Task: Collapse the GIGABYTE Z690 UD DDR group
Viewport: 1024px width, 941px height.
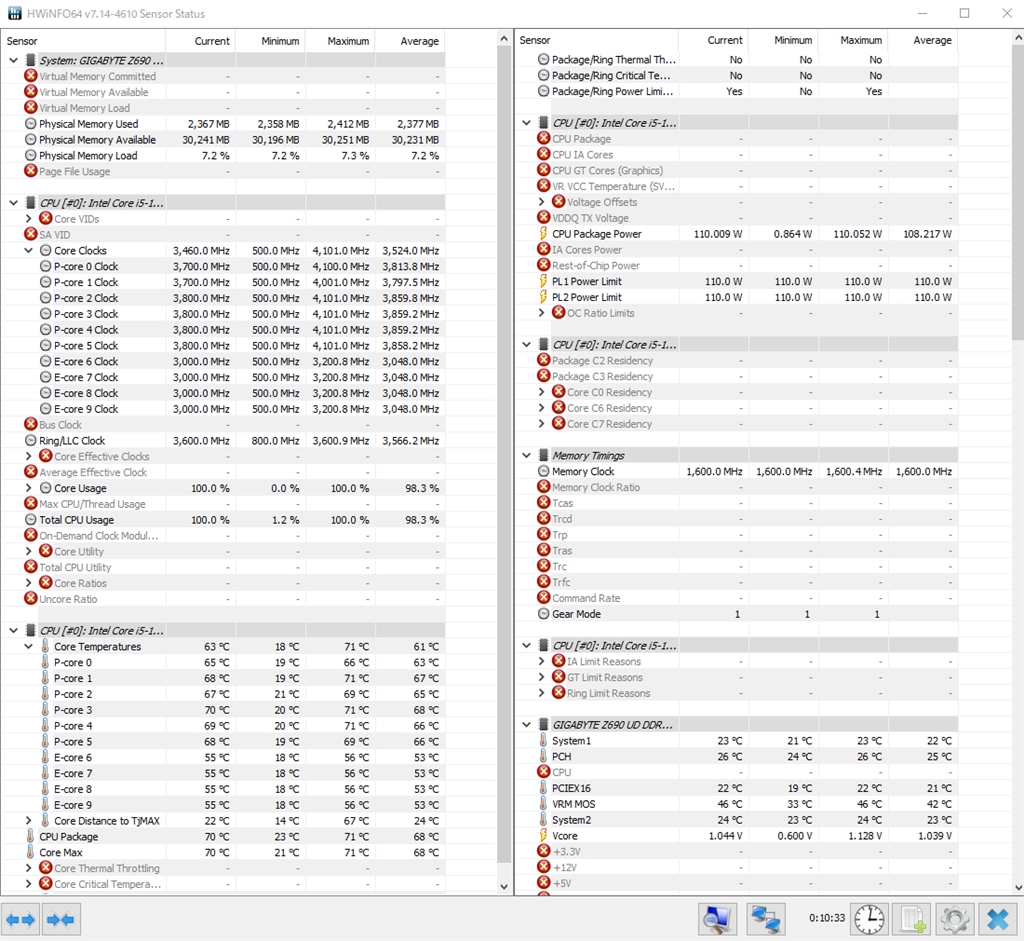Action: (x=526, y=725)
